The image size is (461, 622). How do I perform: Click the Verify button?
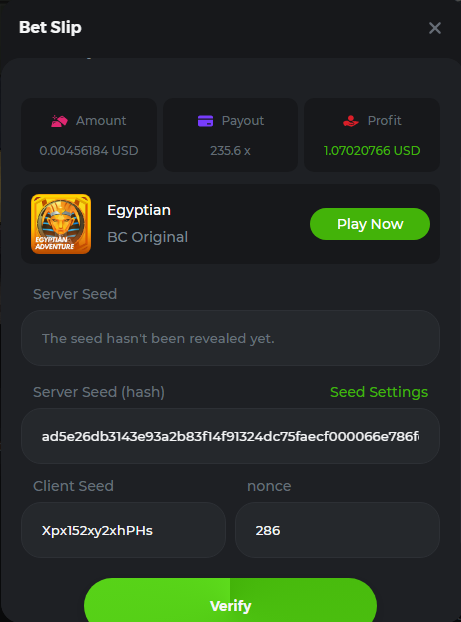click(x=230, y=600)
